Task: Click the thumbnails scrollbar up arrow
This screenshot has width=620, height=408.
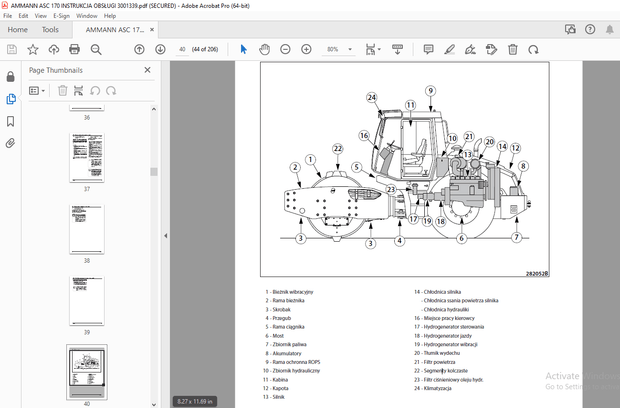Action: [x=154, y=109]
